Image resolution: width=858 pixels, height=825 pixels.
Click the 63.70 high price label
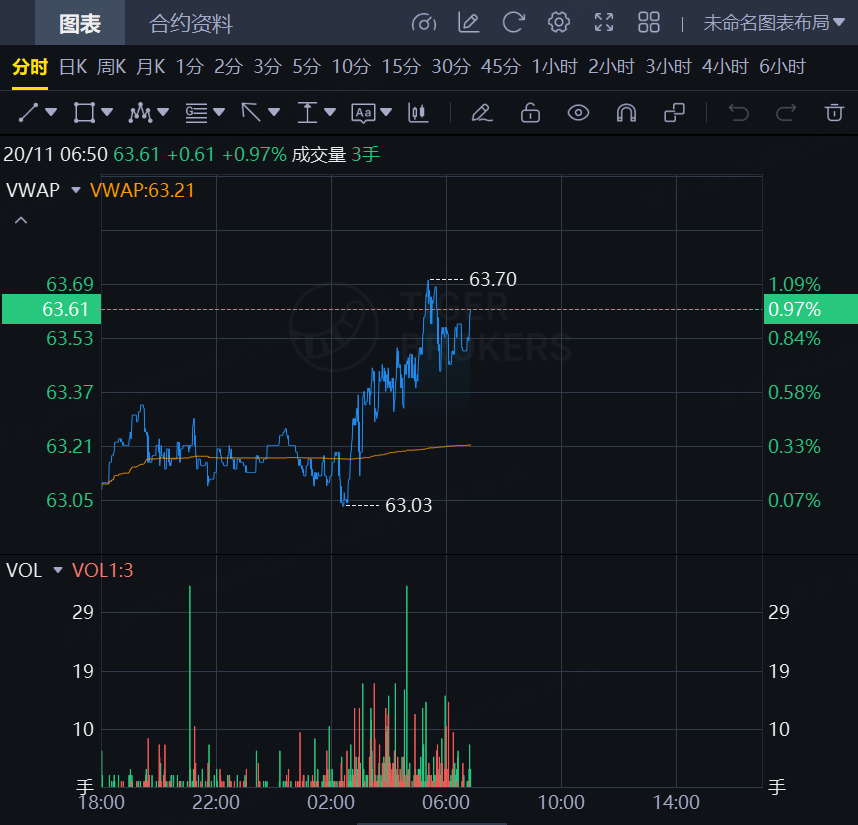pyautogui.click(x=493, y=279)
